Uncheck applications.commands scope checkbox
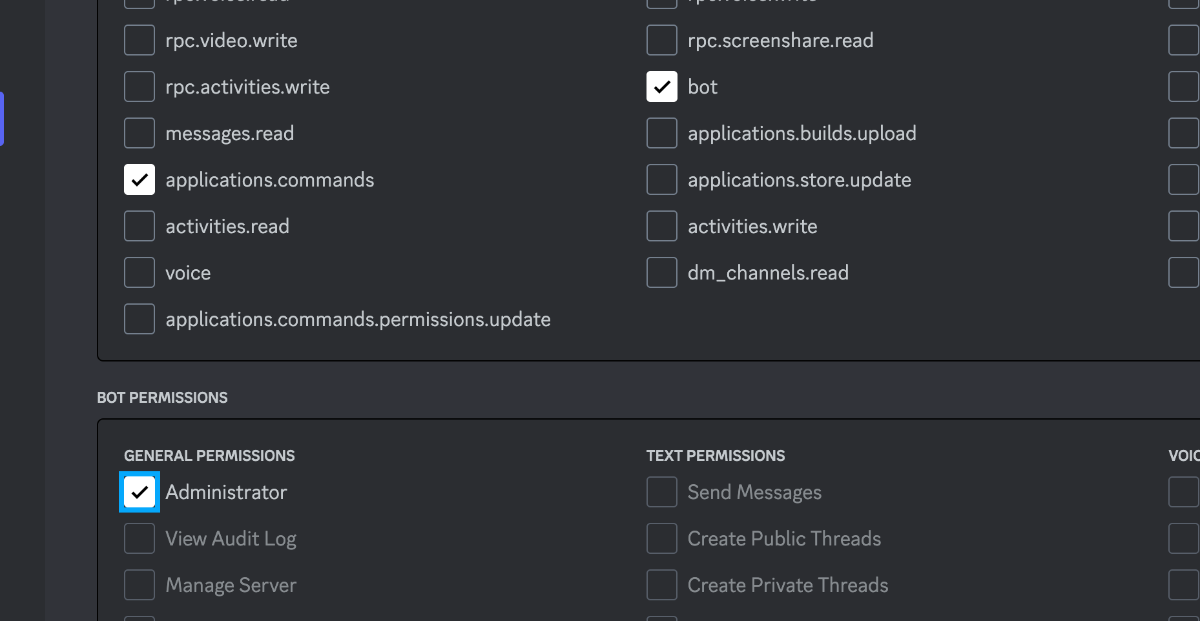This screenshot has height=621, width=1200. pyautogui.click(x=139, y=180)
